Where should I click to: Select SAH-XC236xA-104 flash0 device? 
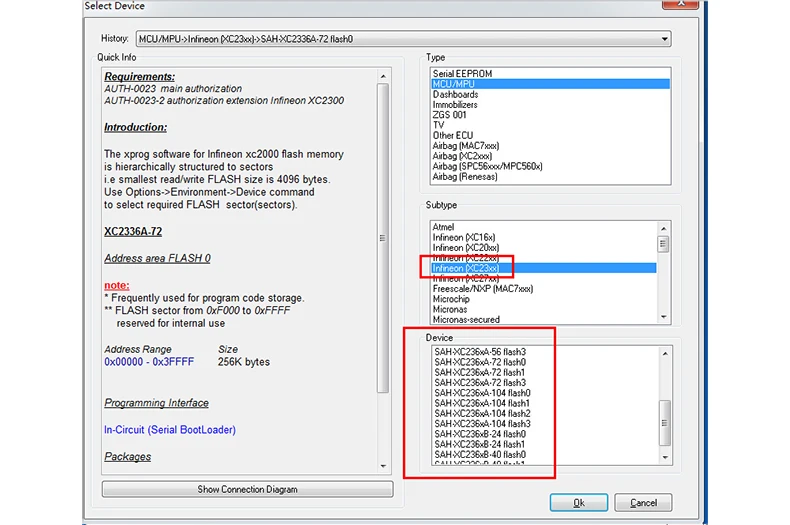546,392
